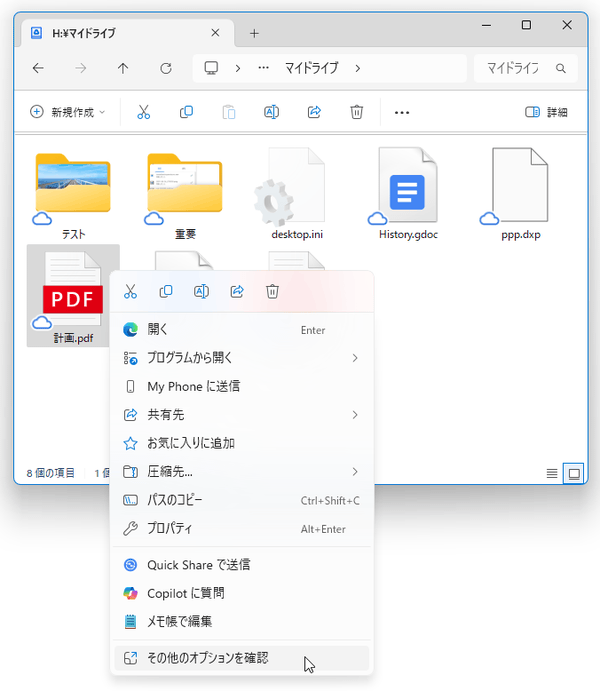This screenshot has height=691, width=600.
Task: Open the toolbar's more options ellipsis
Action: (x=402, y=112)
